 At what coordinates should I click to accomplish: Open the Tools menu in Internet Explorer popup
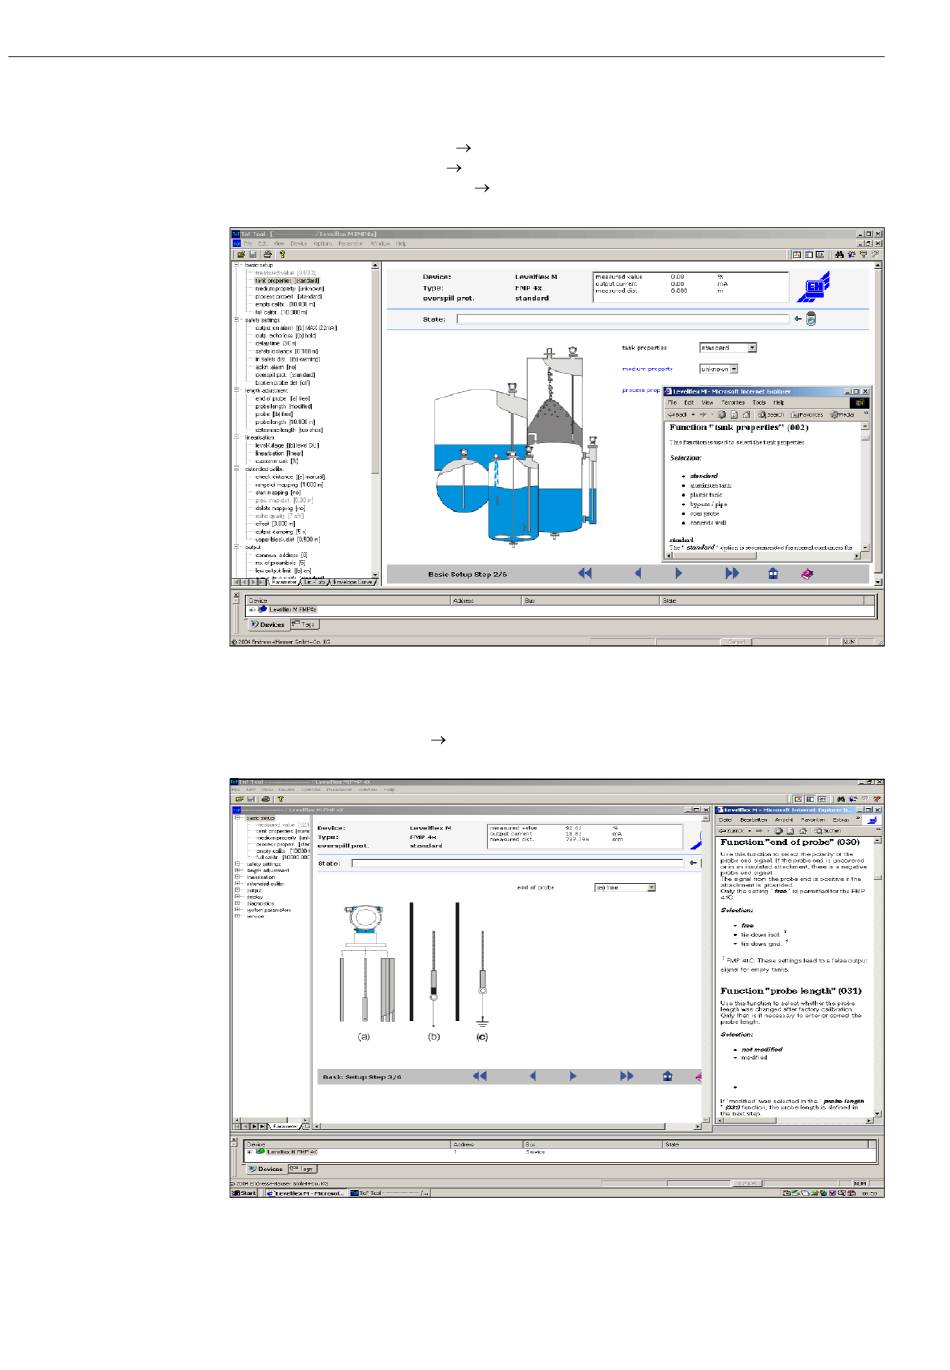(x=759, y=402)
